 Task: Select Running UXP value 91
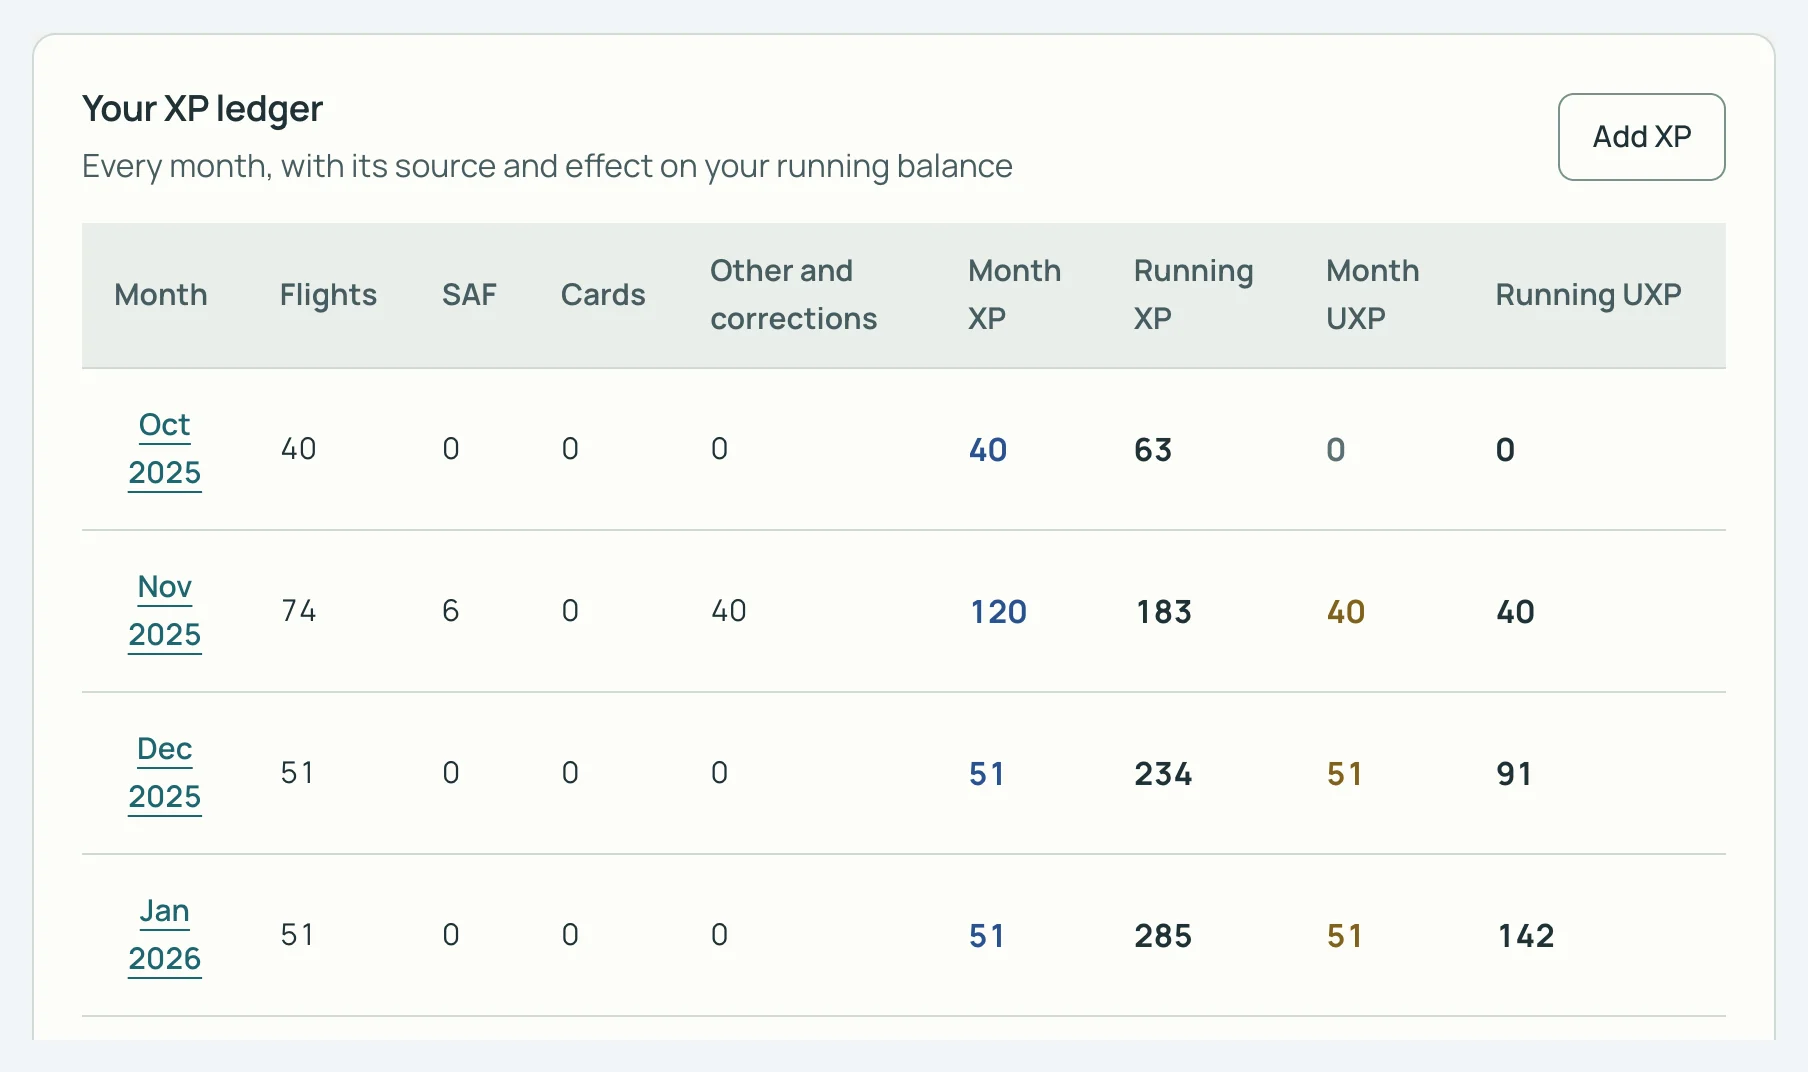coord(1514,774)
